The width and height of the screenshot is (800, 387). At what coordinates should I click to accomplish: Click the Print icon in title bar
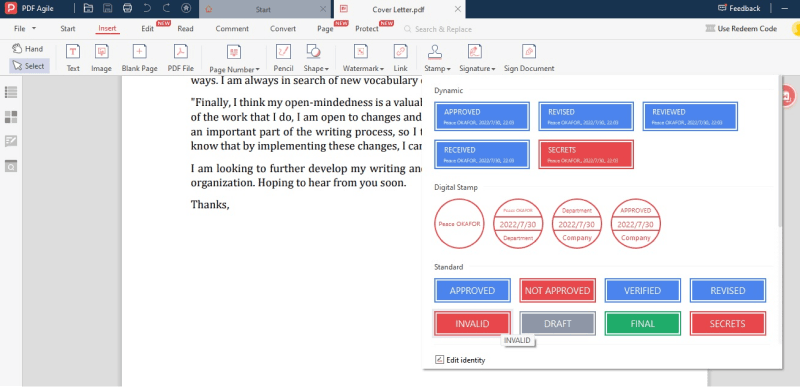click(x=128, y=8)
